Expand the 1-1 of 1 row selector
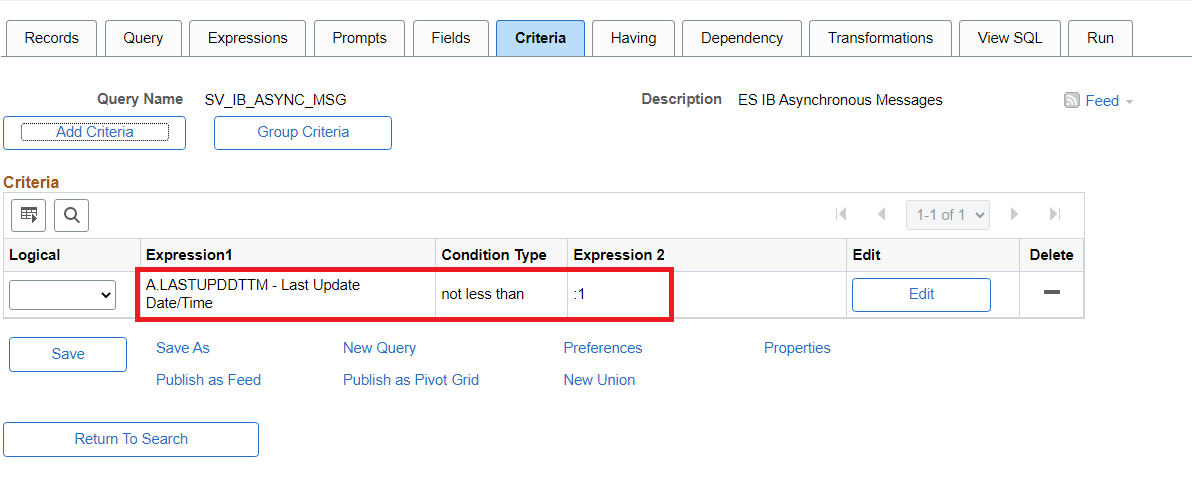 (947, 214)
